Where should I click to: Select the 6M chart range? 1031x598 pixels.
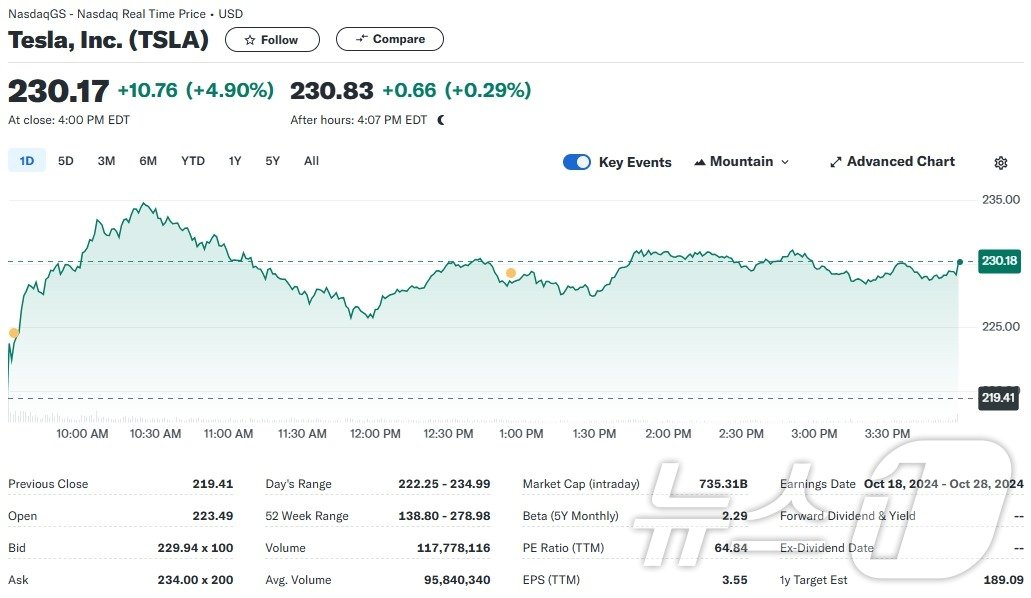point(148,161)
